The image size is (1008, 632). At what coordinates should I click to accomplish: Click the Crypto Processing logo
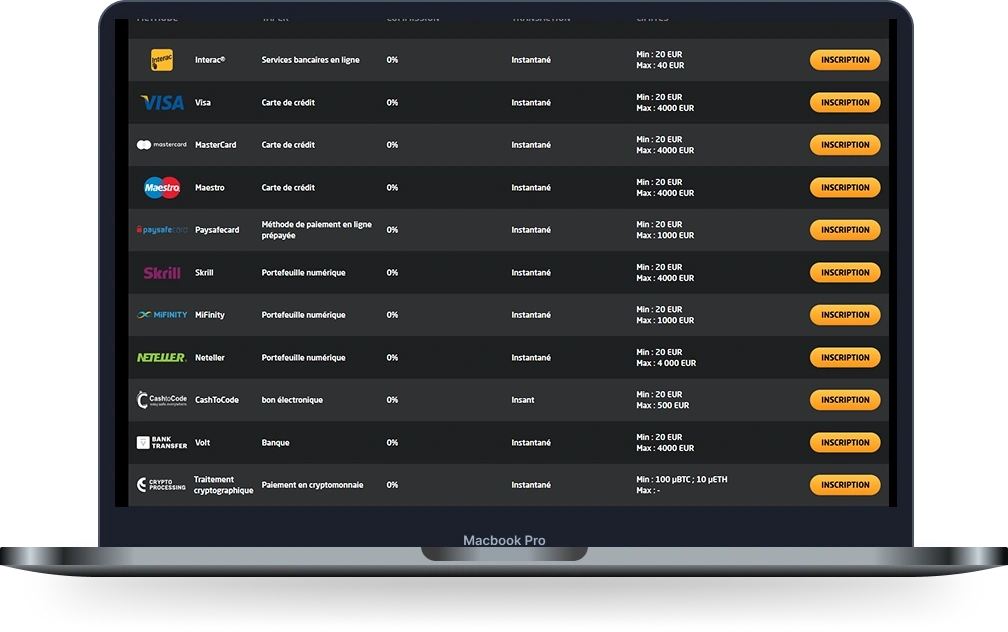point(161,485)
